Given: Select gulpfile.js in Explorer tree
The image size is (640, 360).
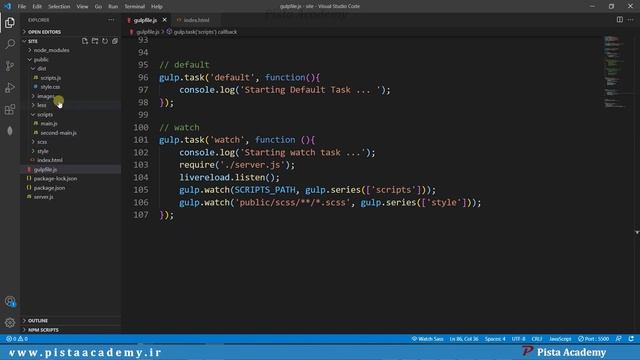Looking at the screenshot, I should point(71,169).
